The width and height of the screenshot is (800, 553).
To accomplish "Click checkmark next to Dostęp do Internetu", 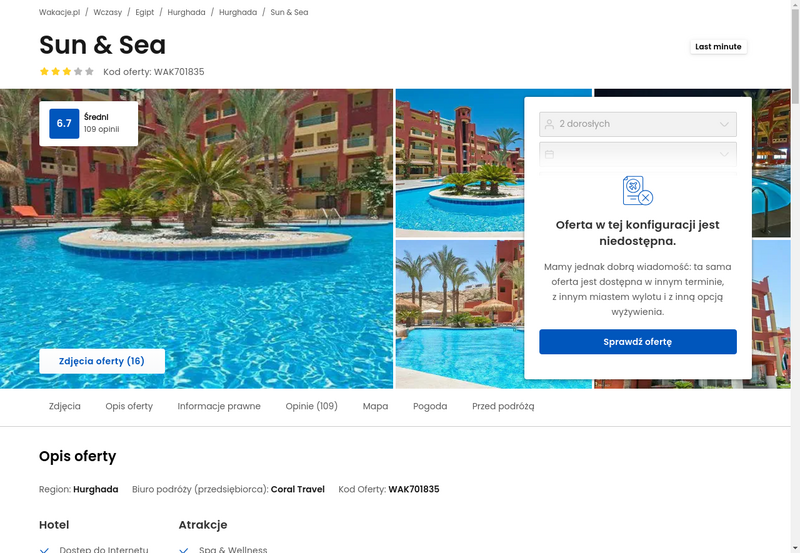I will click(44, 550).
